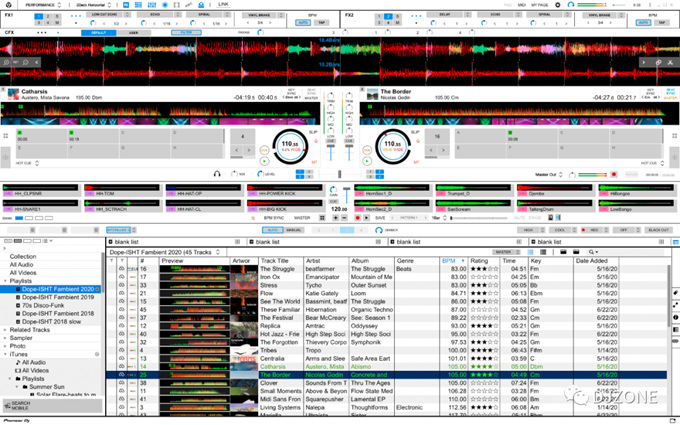Click lighting MANUAL mode button
Screen dimensions: 680x425
pos(294,230)
